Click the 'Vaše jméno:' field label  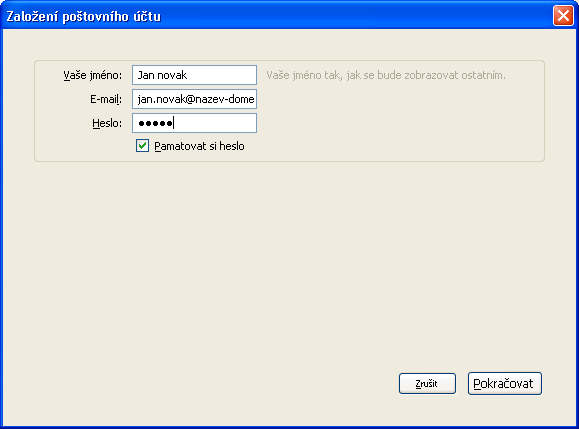(92, 75)
